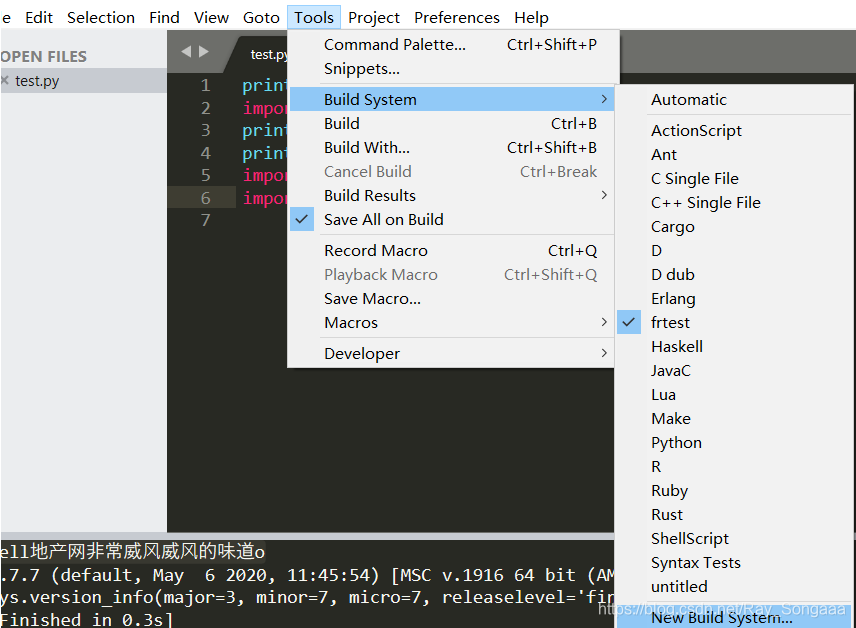Go to previous tab with left arrow
The width and height of the screenshot is (856, 628).
pyautogui.click(x=186, y=51)
